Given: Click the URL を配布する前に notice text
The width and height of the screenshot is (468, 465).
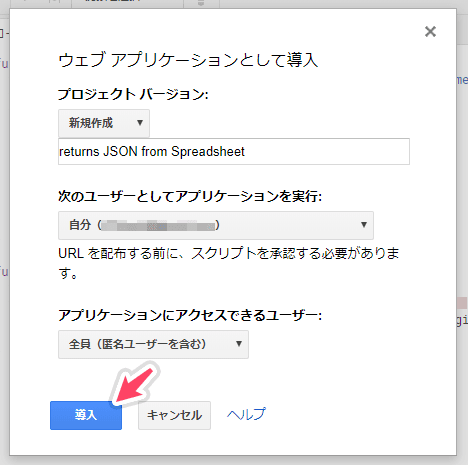Looking at the screenshot, I should (229, 263).
